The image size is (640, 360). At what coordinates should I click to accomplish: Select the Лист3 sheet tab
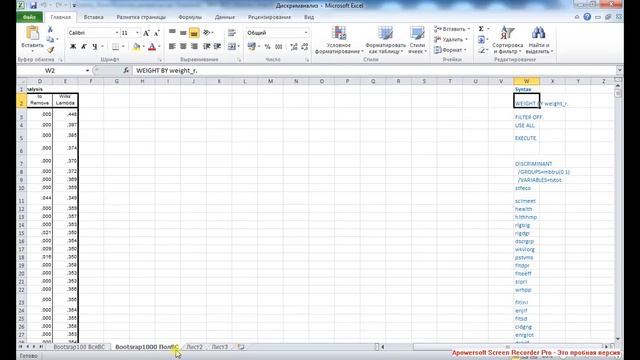220,347
